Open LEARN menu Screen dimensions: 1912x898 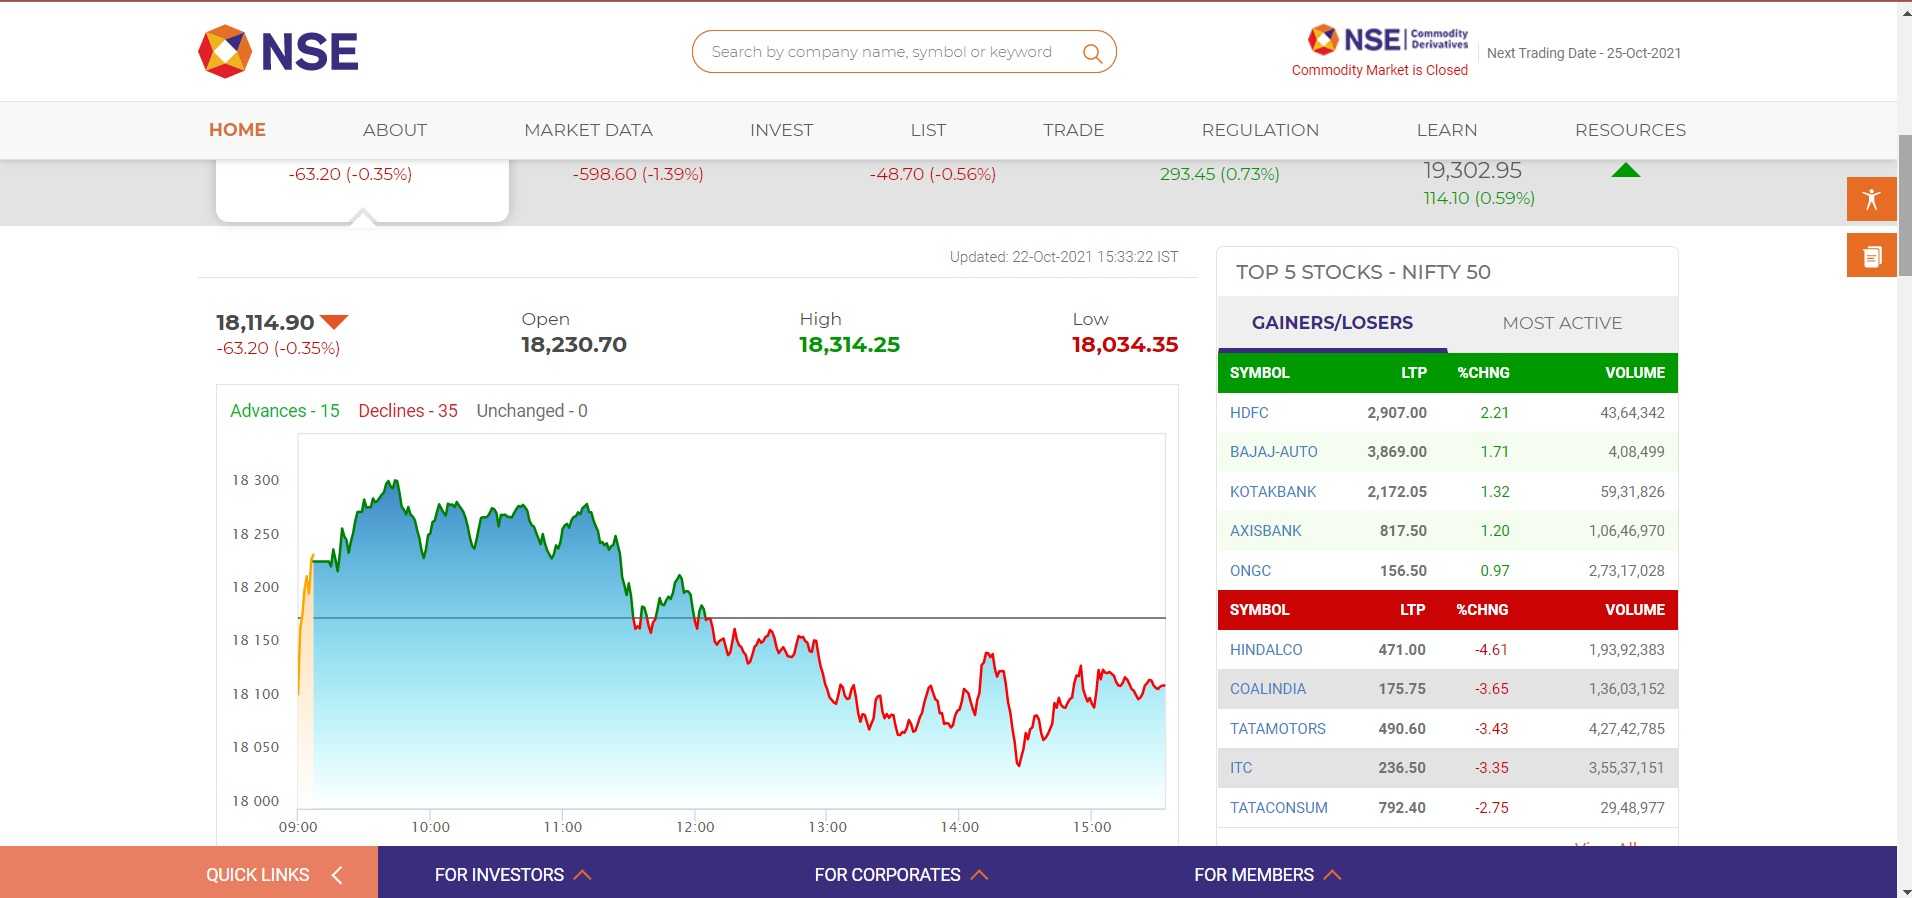pos(1446,130)
